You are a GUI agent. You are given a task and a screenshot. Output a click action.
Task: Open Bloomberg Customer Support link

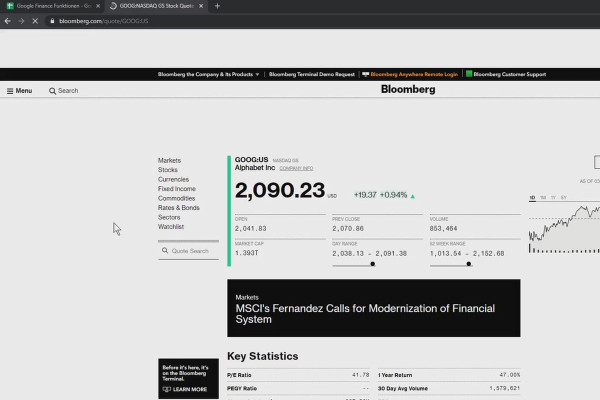[506, 74]
